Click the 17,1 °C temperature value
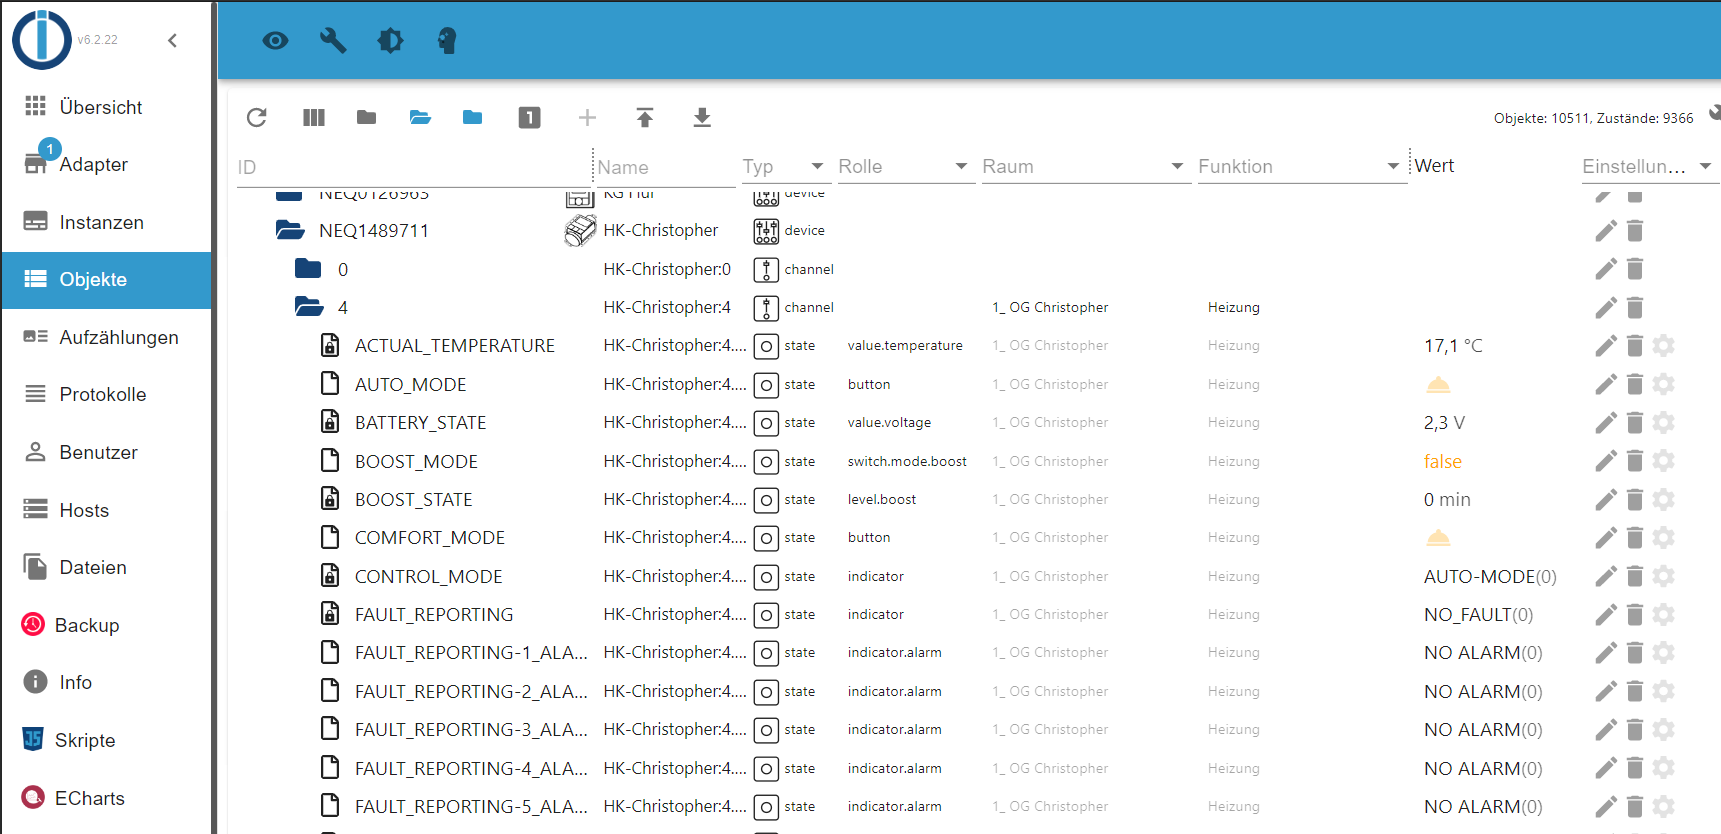Image resolution: width=1721 pixels, height=834 pixels. 1453,346
